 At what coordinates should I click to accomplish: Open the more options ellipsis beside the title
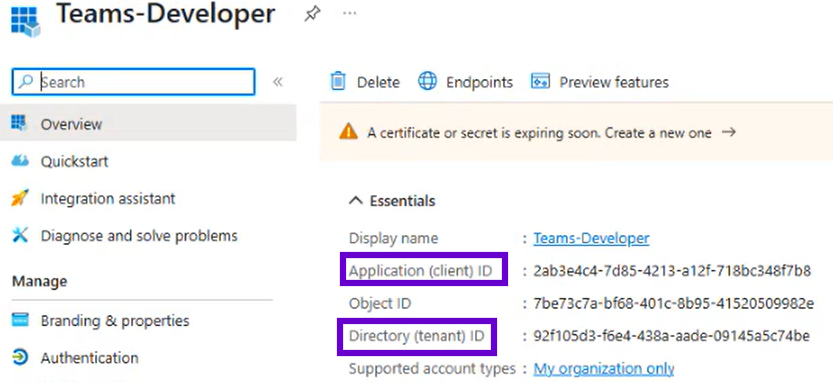point(350,13)
